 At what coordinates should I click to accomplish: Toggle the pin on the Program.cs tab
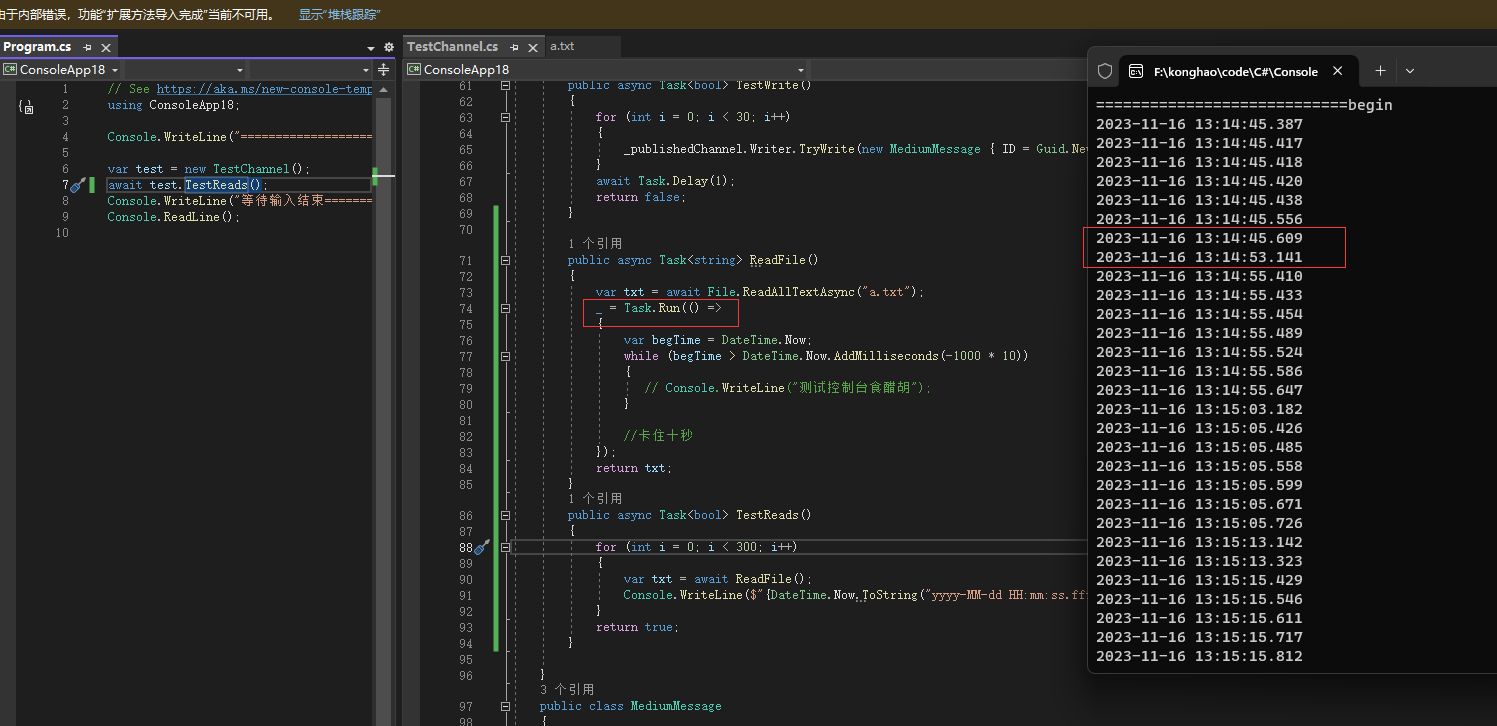(89, 46)
